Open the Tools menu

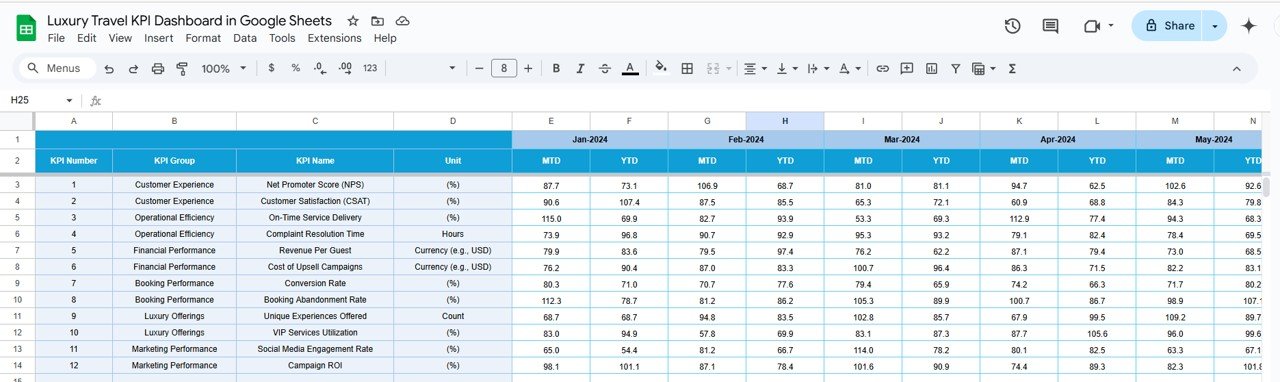(x=282, y=38)
